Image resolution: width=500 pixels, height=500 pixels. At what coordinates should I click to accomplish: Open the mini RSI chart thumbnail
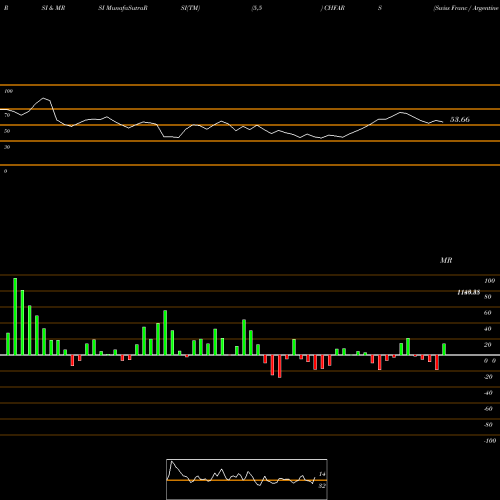click(x=247, y=479)
